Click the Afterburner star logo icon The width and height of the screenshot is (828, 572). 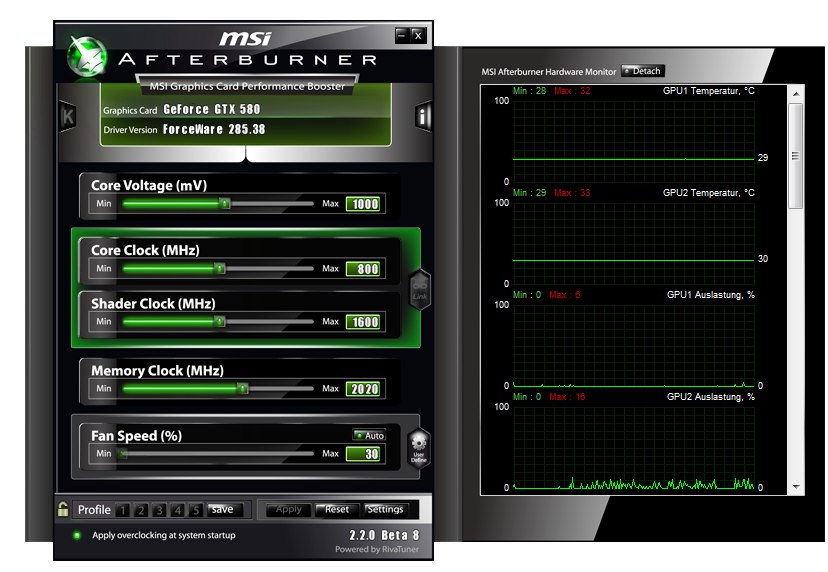87,56
